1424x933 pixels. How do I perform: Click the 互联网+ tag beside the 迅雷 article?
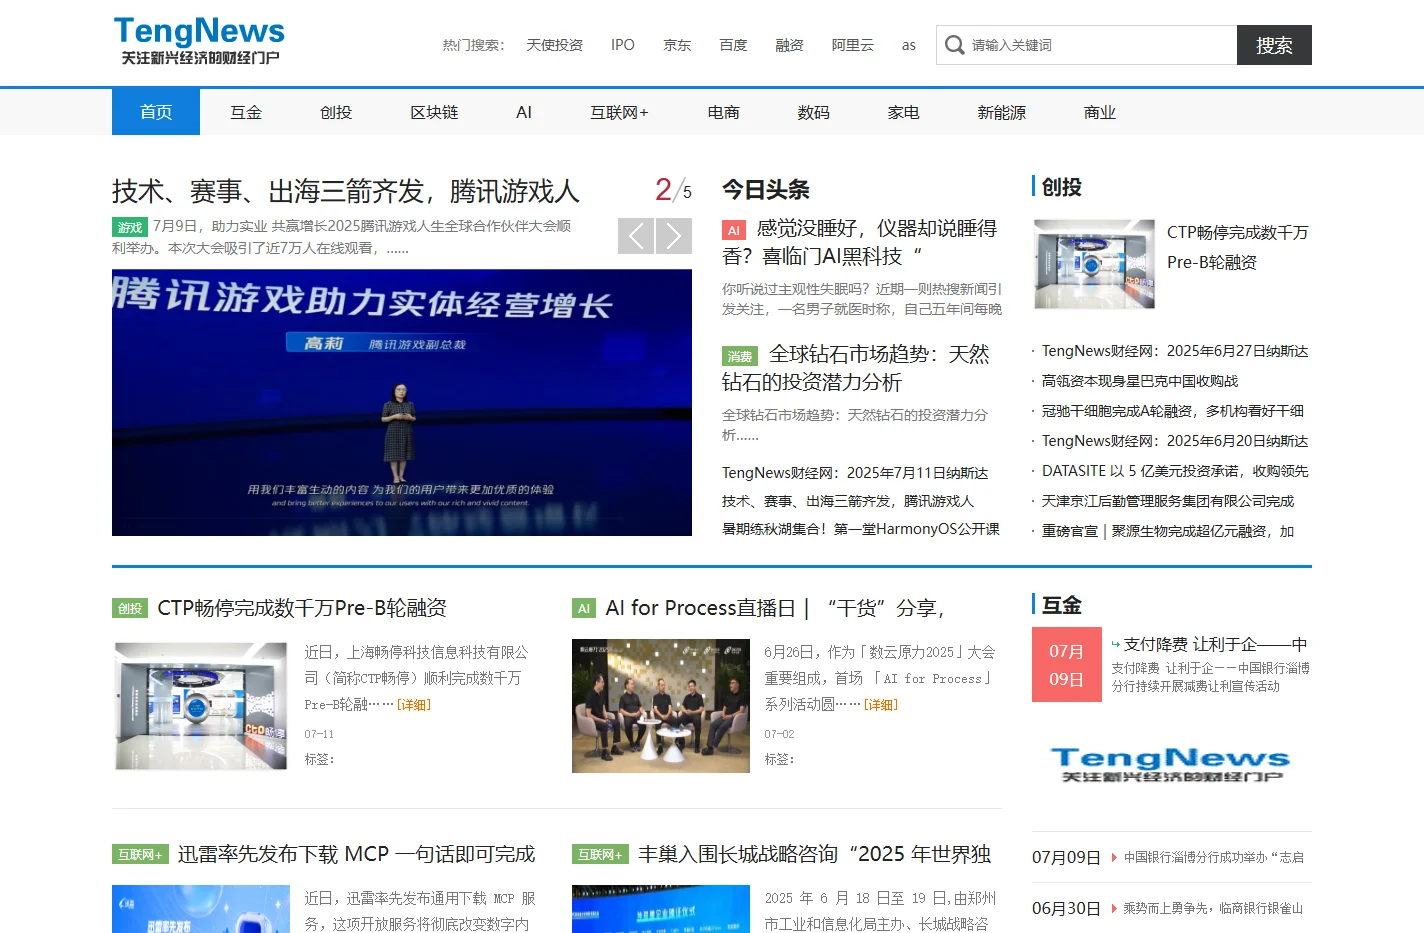click(140, 854)
